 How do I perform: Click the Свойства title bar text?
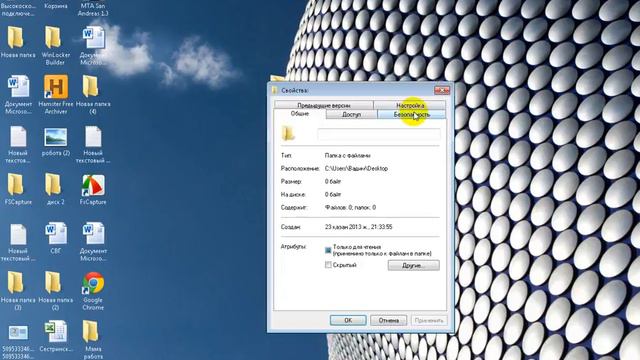(x=294, y=90)
